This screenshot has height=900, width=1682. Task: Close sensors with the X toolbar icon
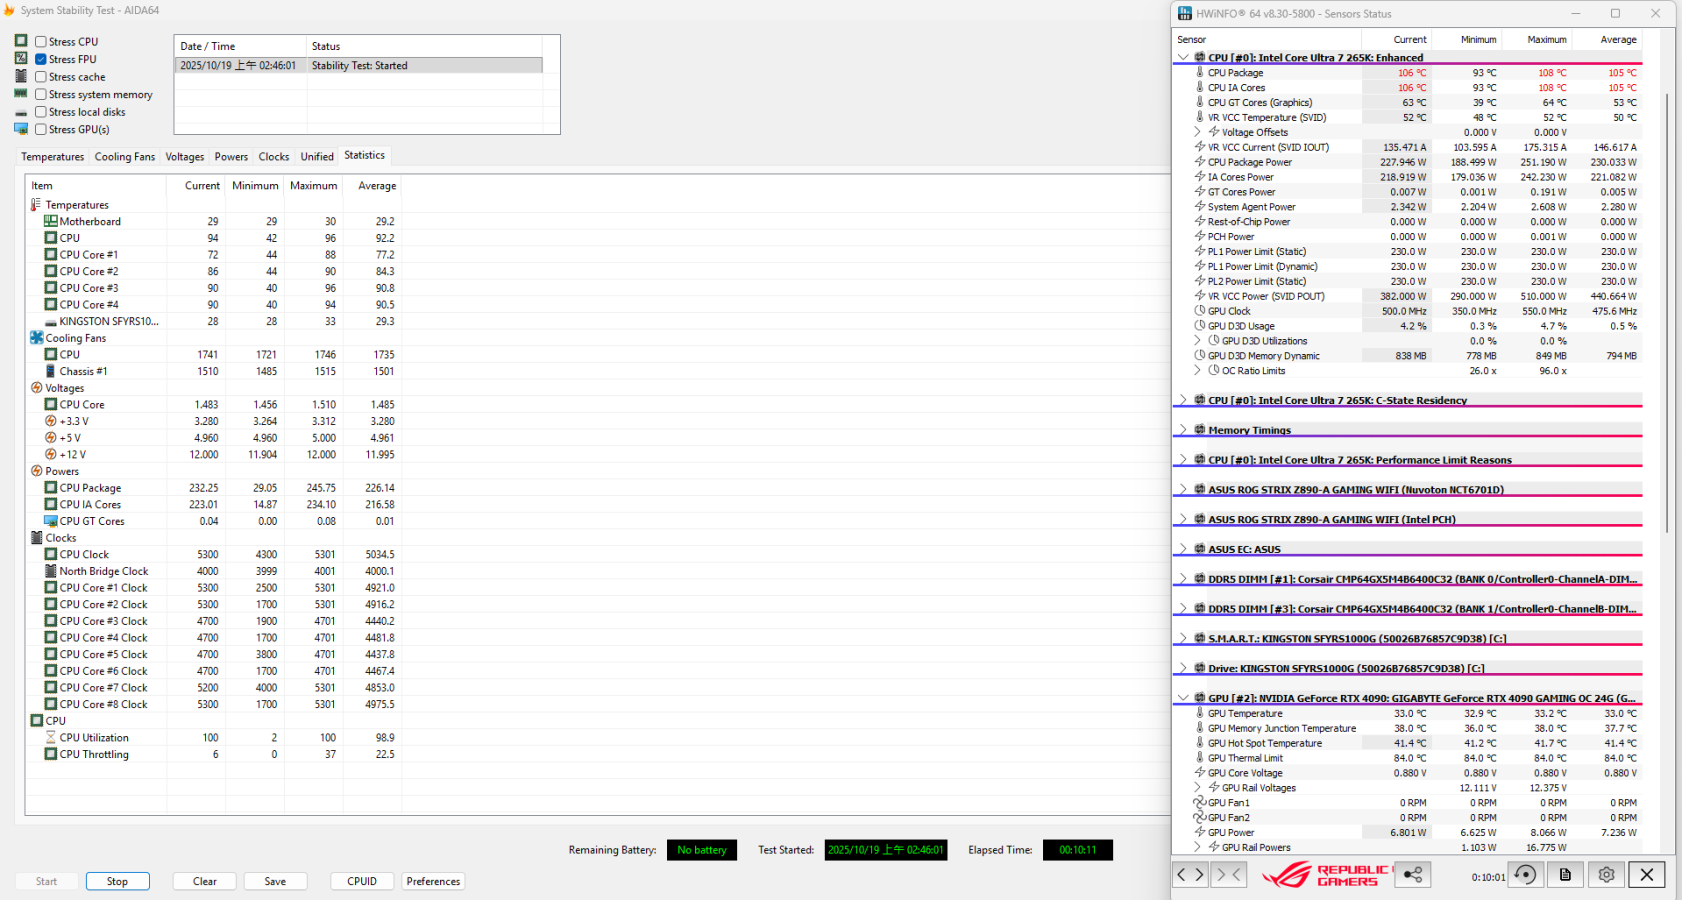click(x=1646, y=875)
